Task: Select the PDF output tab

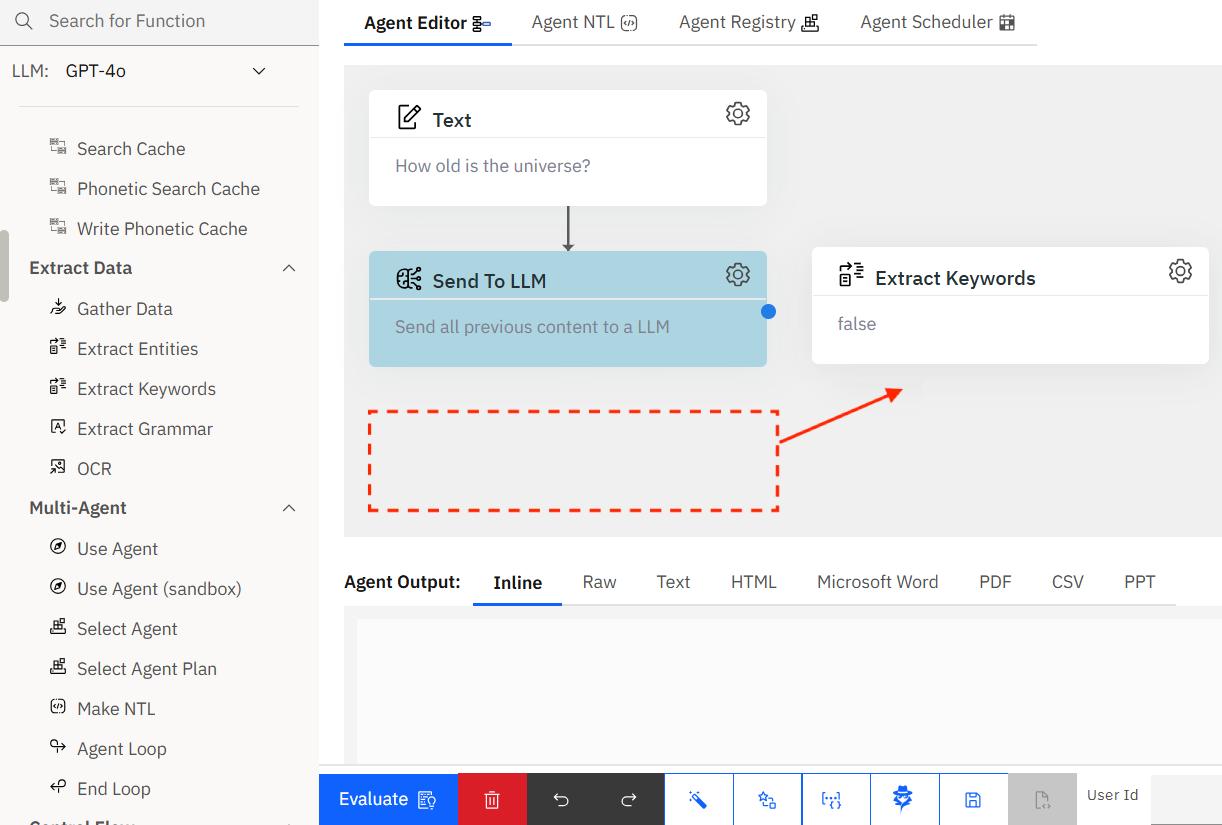Action: pyautogui.click(x=995, y=582)
